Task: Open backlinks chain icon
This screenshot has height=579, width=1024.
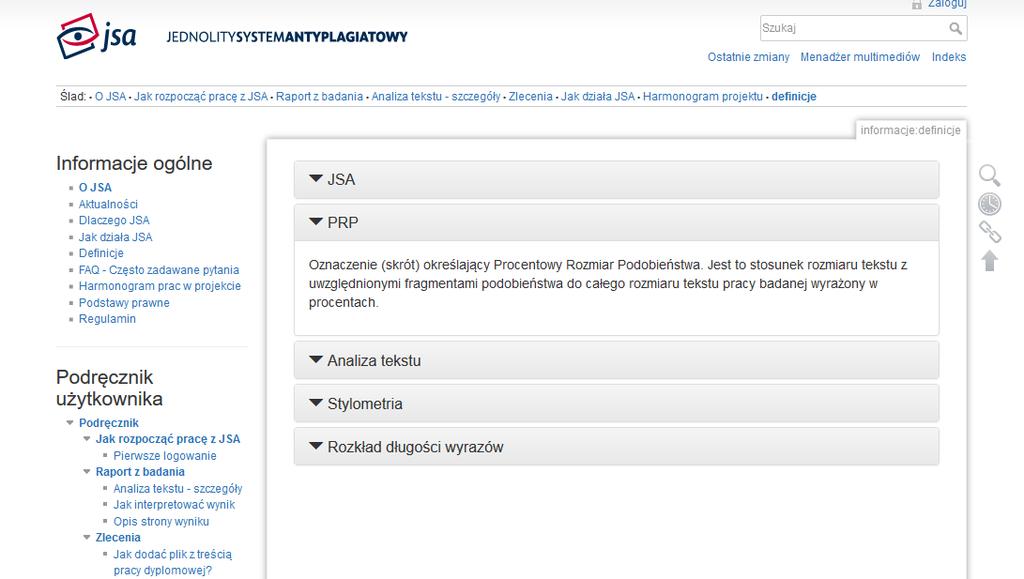Action: (989, 232)
